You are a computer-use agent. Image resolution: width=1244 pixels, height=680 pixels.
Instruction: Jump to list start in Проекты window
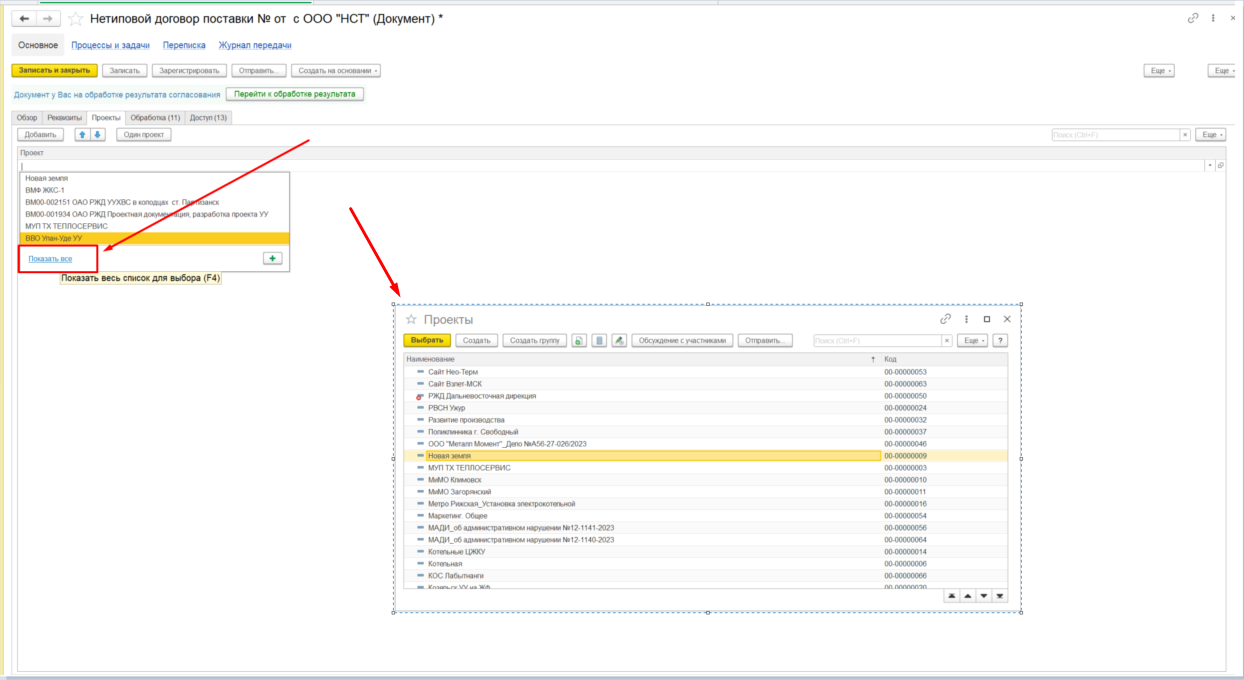pos(951,596)
